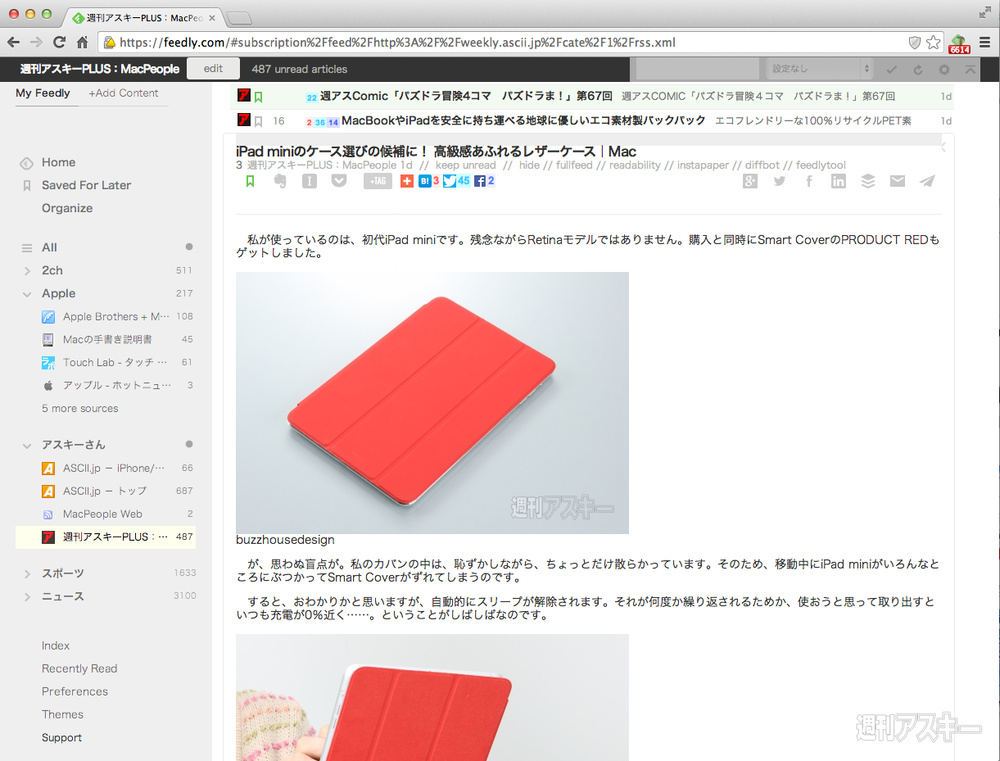Open Home in the sidebar

[x=58, y=162]
